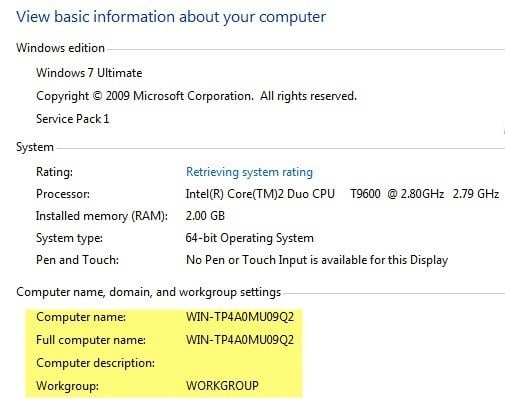Click the Pen and Touch label
Screen dimensions: 505x399
pyautogui.click(x=77, y=260)
